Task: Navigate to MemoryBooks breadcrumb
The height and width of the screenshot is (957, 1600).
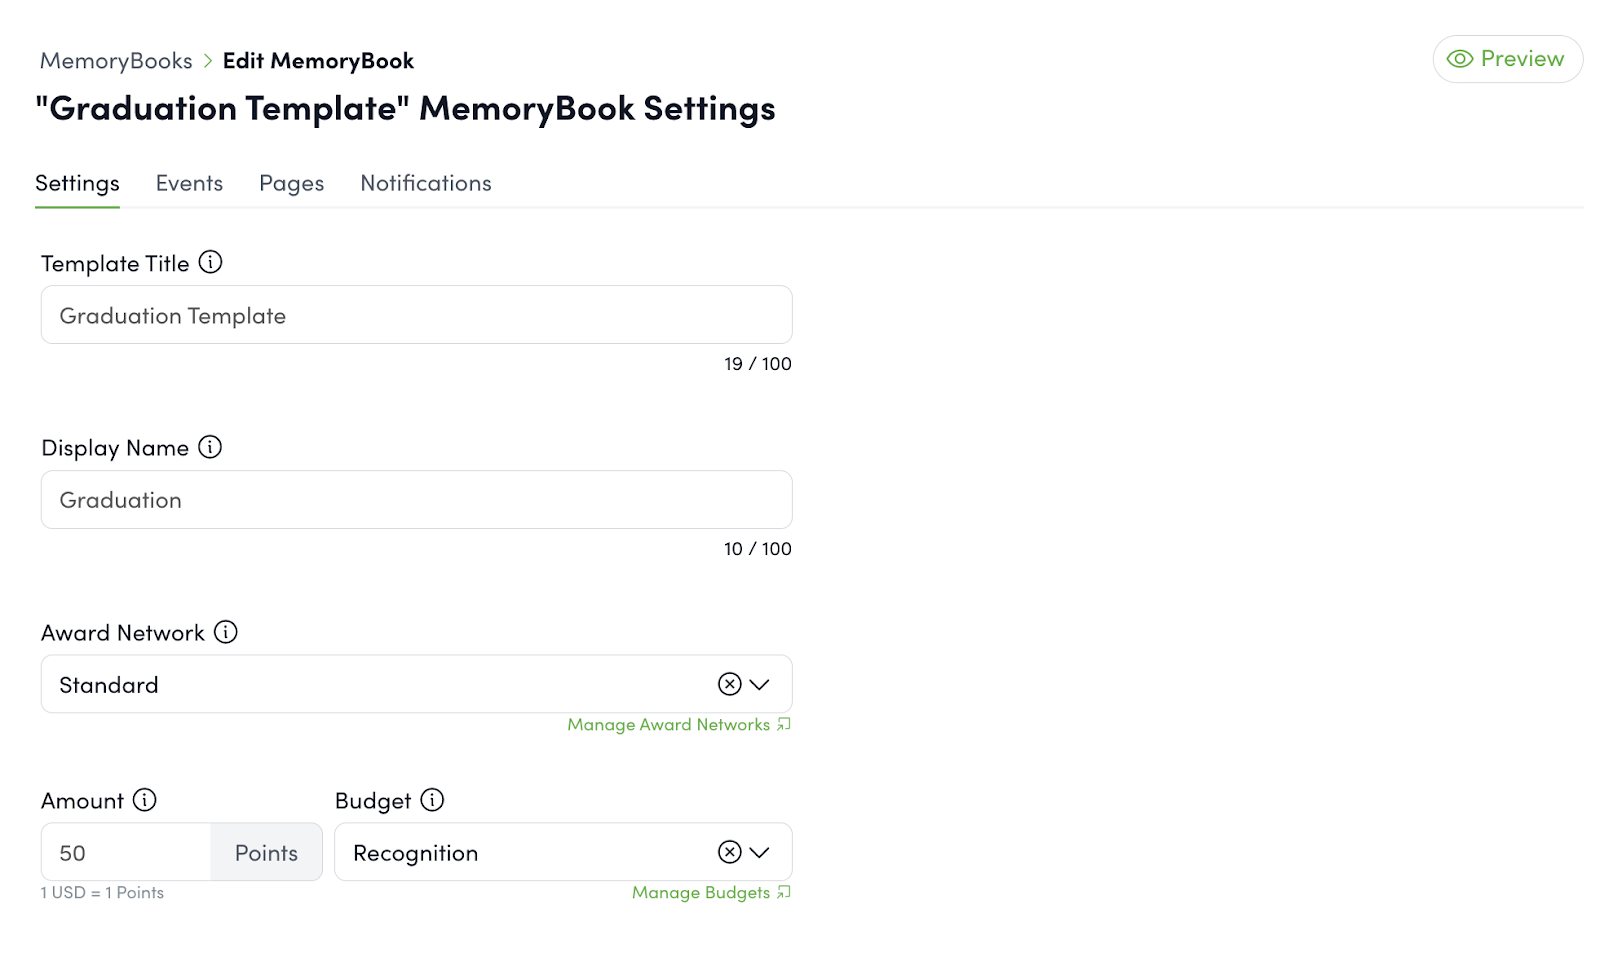Action: 116,61
